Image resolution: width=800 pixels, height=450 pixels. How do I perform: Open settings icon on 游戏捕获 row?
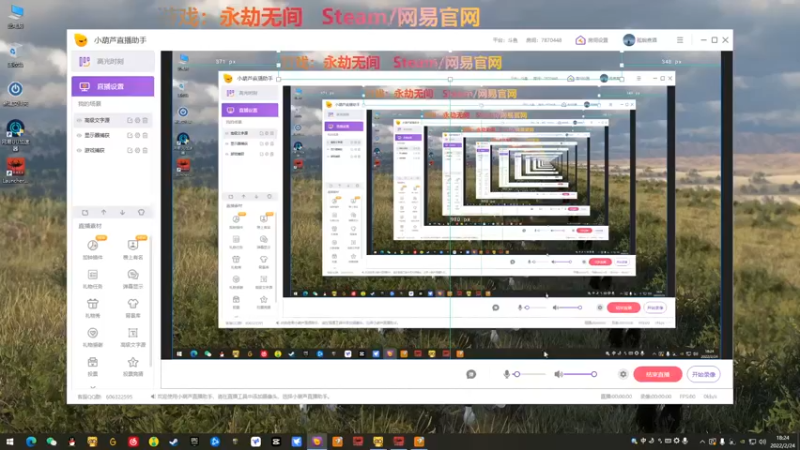tap(137, 151)
